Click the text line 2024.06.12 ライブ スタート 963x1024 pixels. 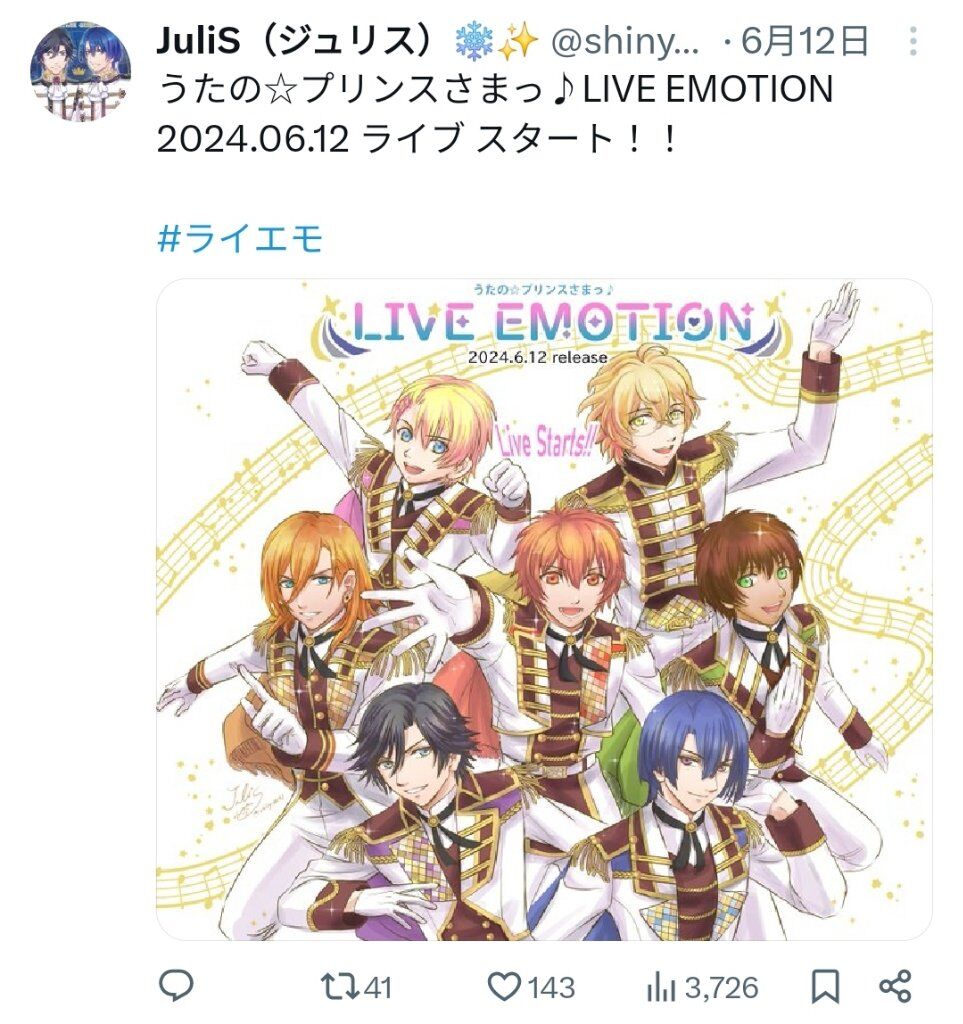pos(418,138)
